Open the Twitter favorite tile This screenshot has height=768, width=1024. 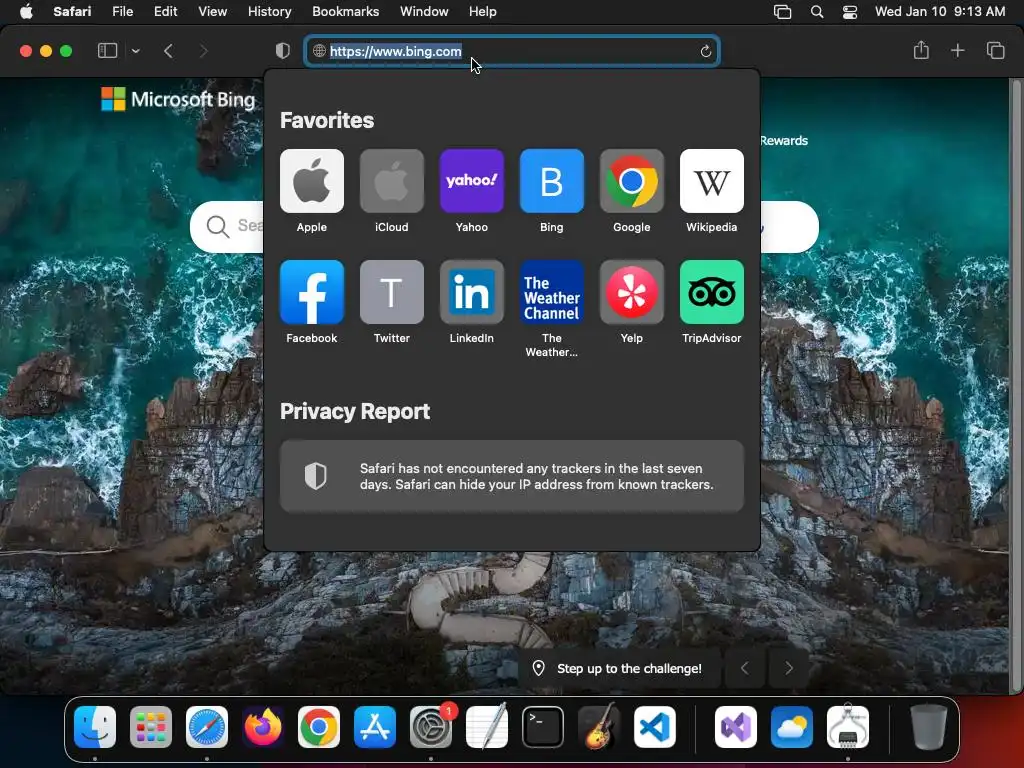click(391, 292)
